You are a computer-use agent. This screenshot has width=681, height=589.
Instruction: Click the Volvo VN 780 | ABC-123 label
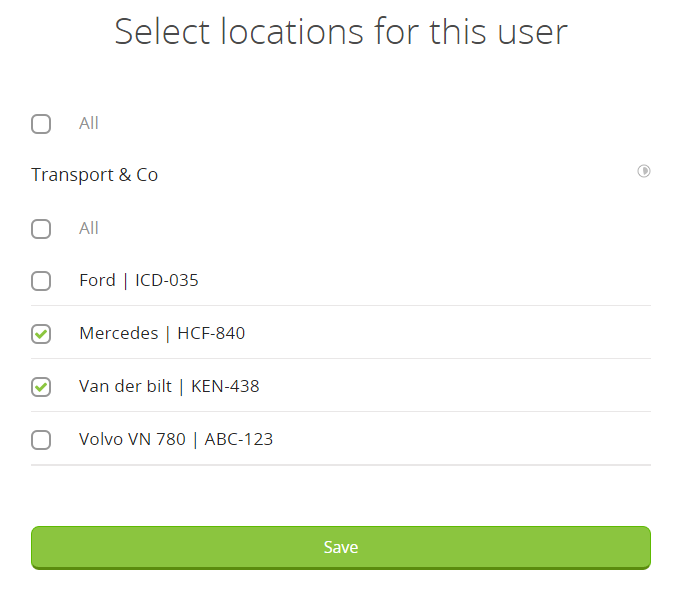176,440
